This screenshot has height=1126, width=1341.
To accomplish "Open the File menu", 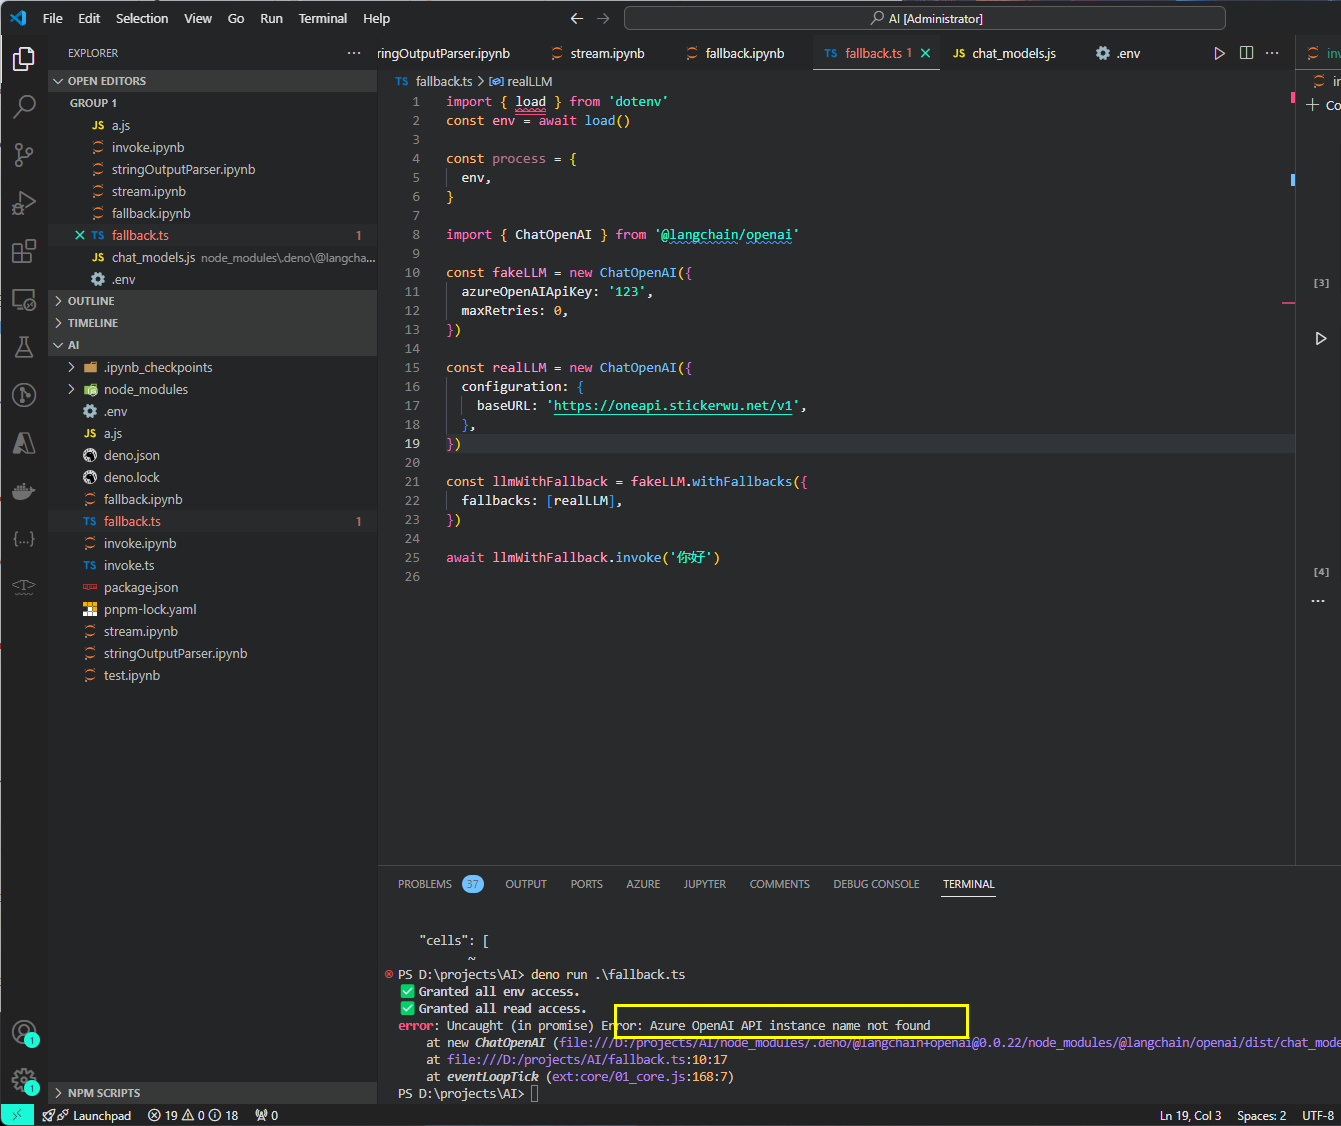I will click(53, 18).
